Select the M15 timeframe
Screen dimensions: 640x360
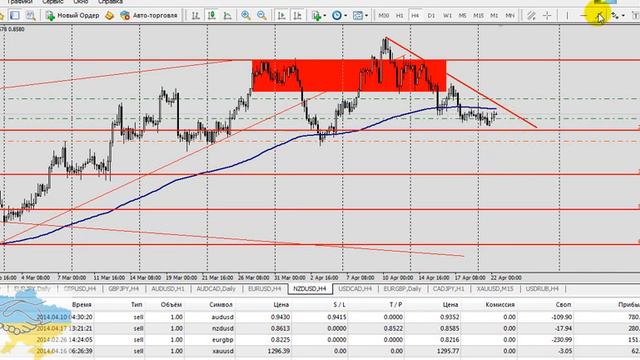(478, 16)
